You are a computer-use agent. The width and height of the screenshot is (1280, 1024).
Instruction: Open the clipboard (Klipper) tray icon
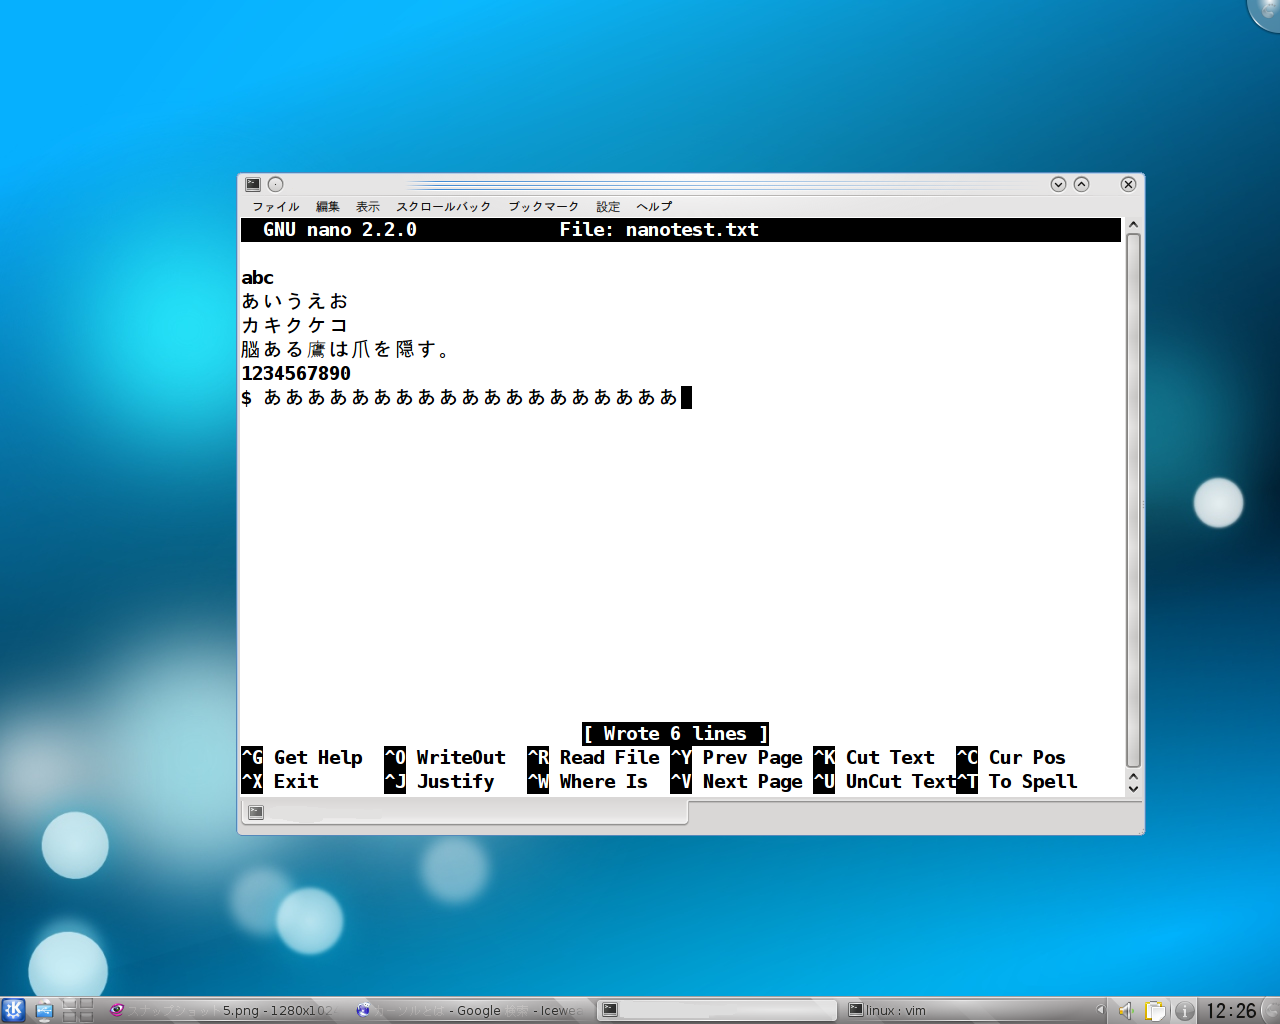(x=1155, y=1010)
